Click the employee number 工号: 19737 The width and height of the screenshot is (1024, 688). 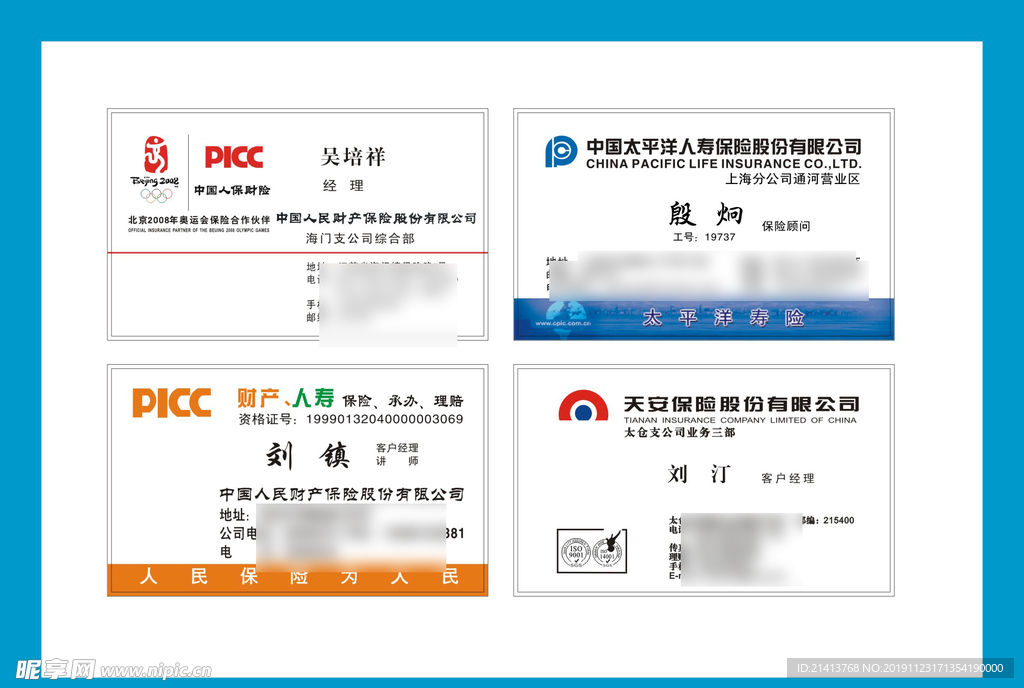click(704, 237)
